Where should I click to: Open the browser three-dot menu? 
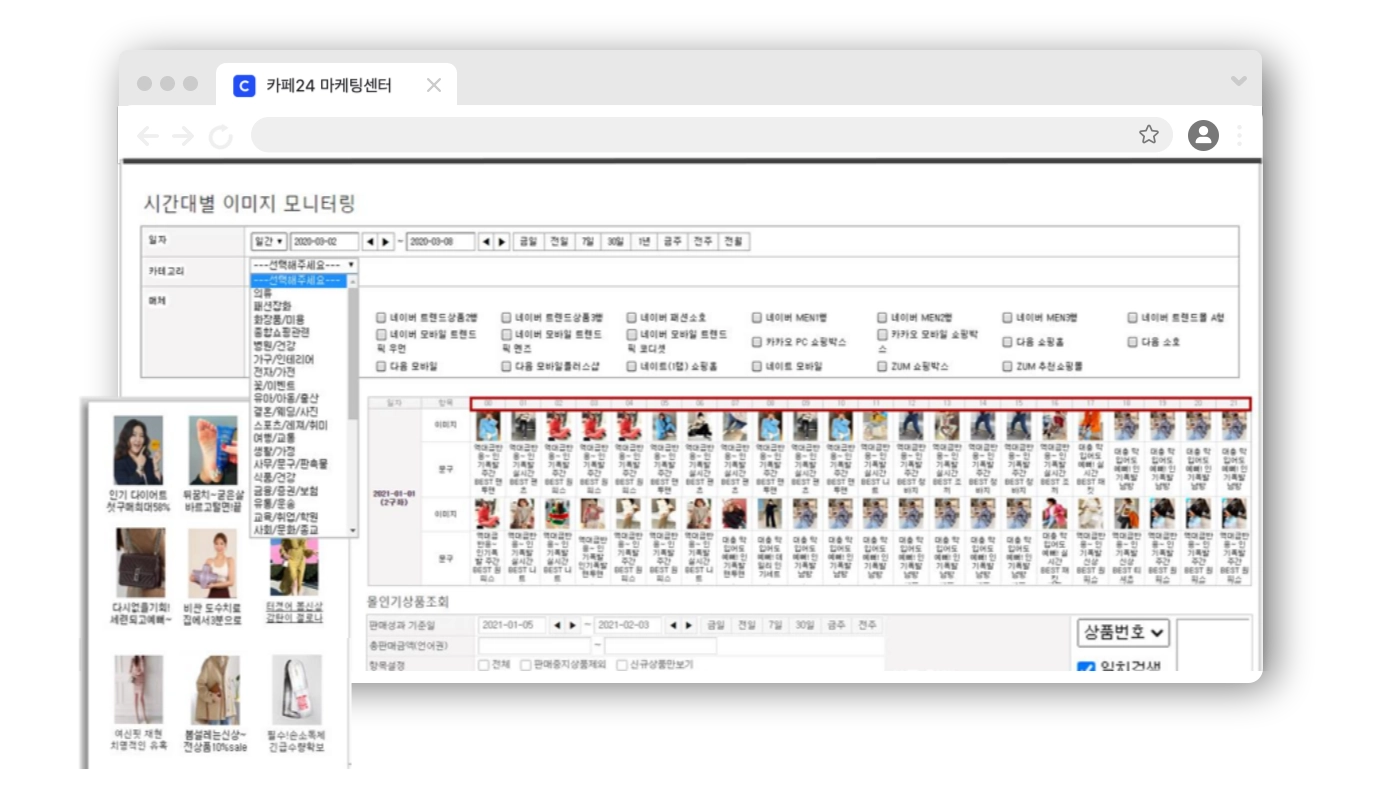(x=1240, y=135)
